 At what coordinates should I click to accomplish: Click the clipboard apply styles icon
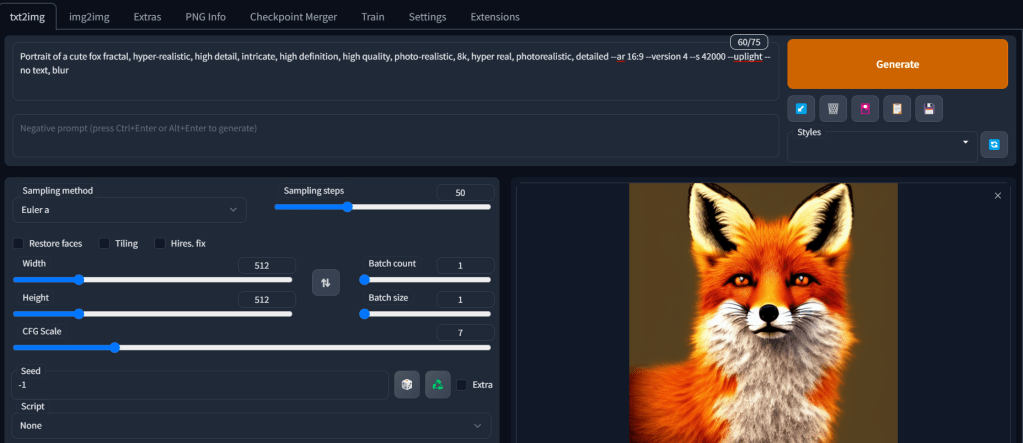click(x=897, y=108)
